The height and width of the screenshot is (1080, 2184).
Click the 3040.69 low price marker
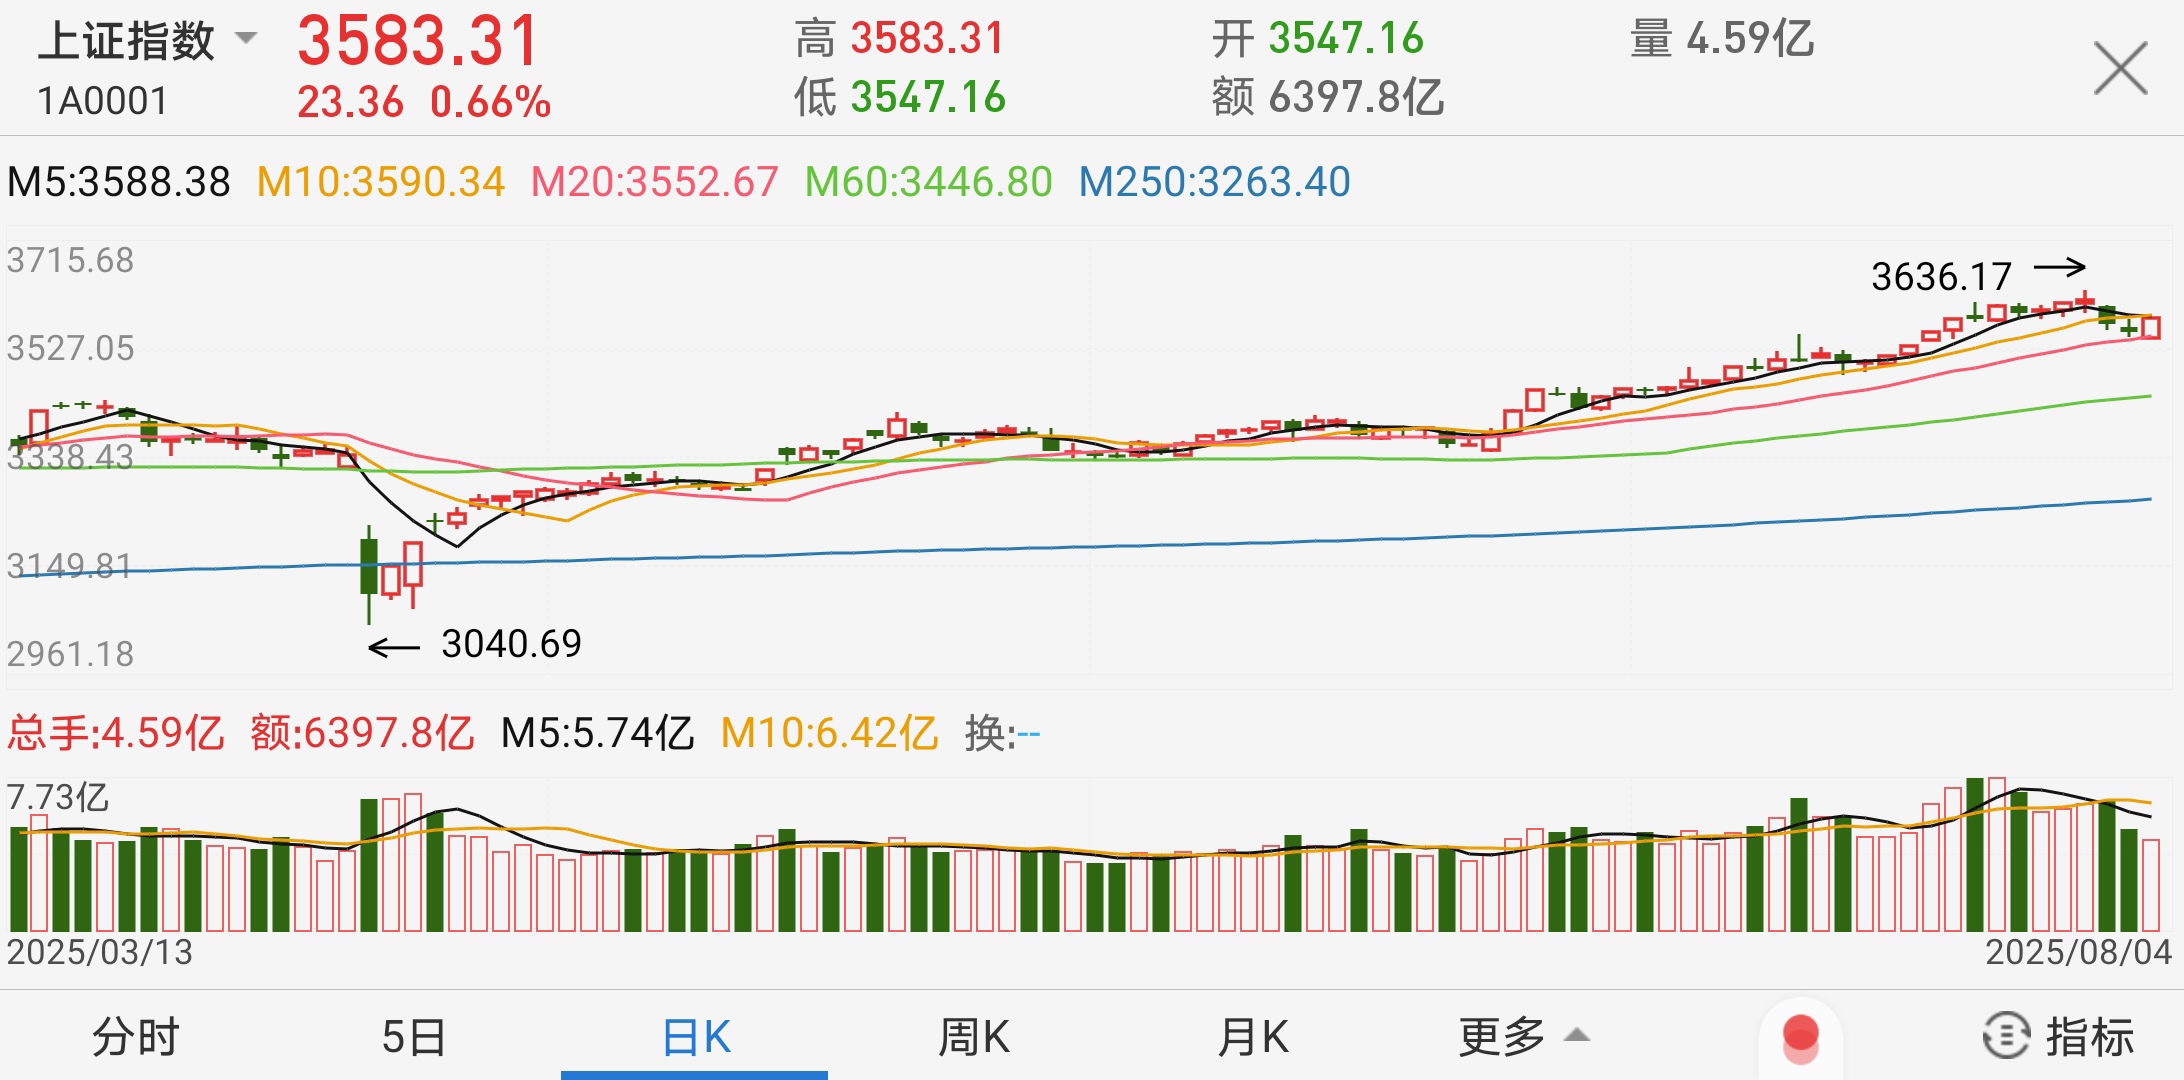pyautogui.click(x=511, y=643)
